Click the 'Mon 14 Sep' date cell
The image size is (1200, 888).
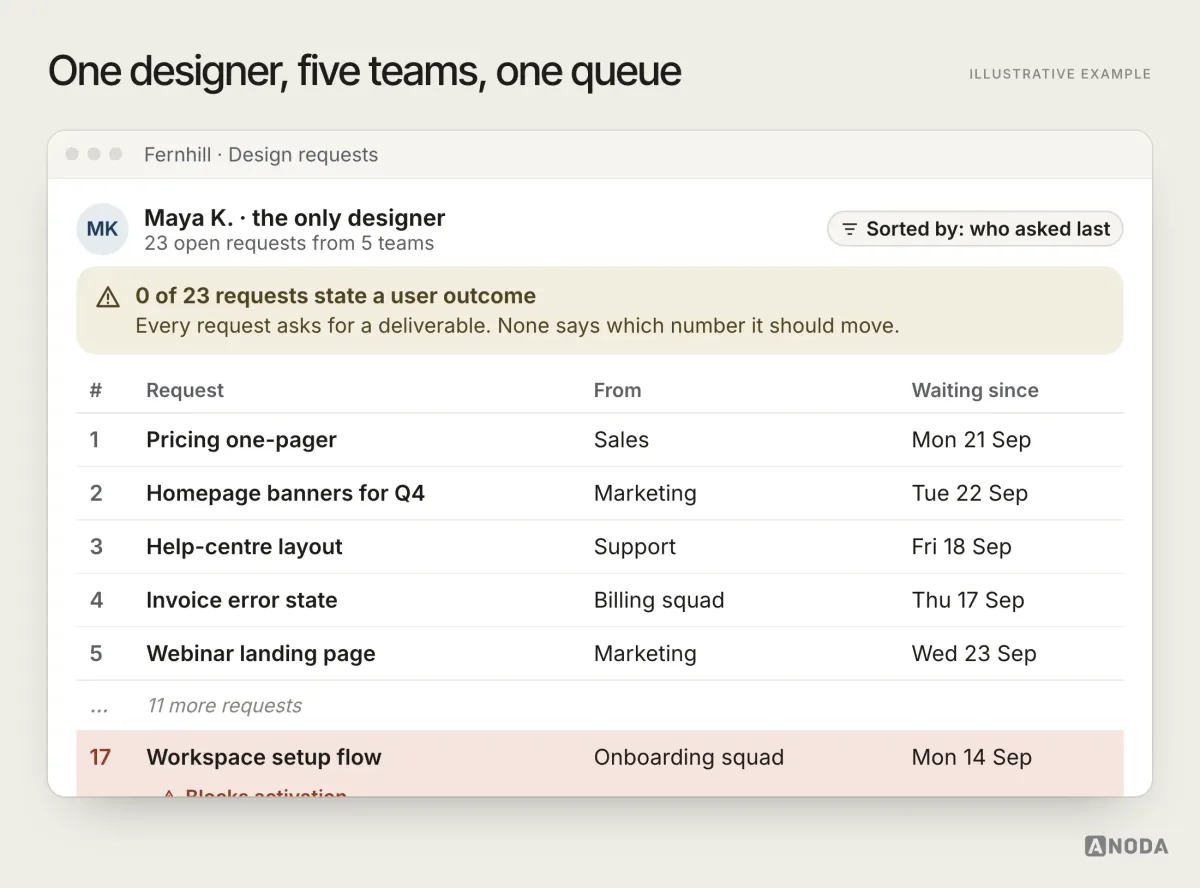[971, 757]
